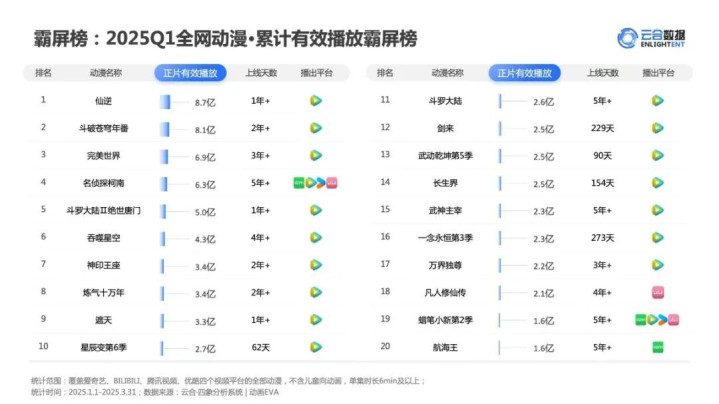The image size is (719, 404).
Task: Click the anime name 武神主宰
Action: (x=445, y=210)
